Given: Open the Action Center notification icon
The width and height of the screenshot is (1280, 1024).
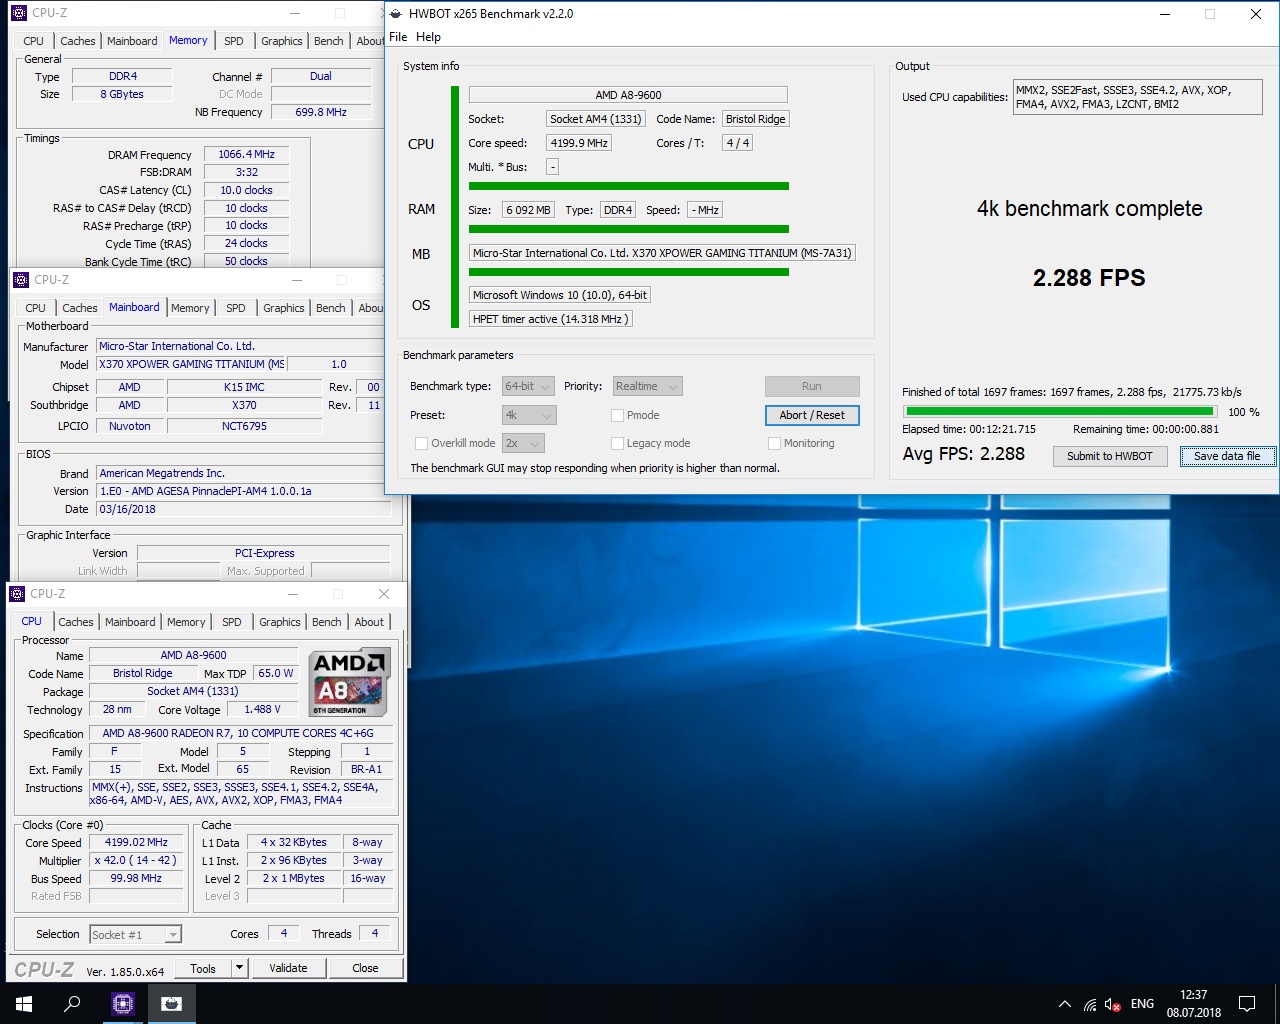Looking at the screenshot, I should click(x=1247, y=1003).
